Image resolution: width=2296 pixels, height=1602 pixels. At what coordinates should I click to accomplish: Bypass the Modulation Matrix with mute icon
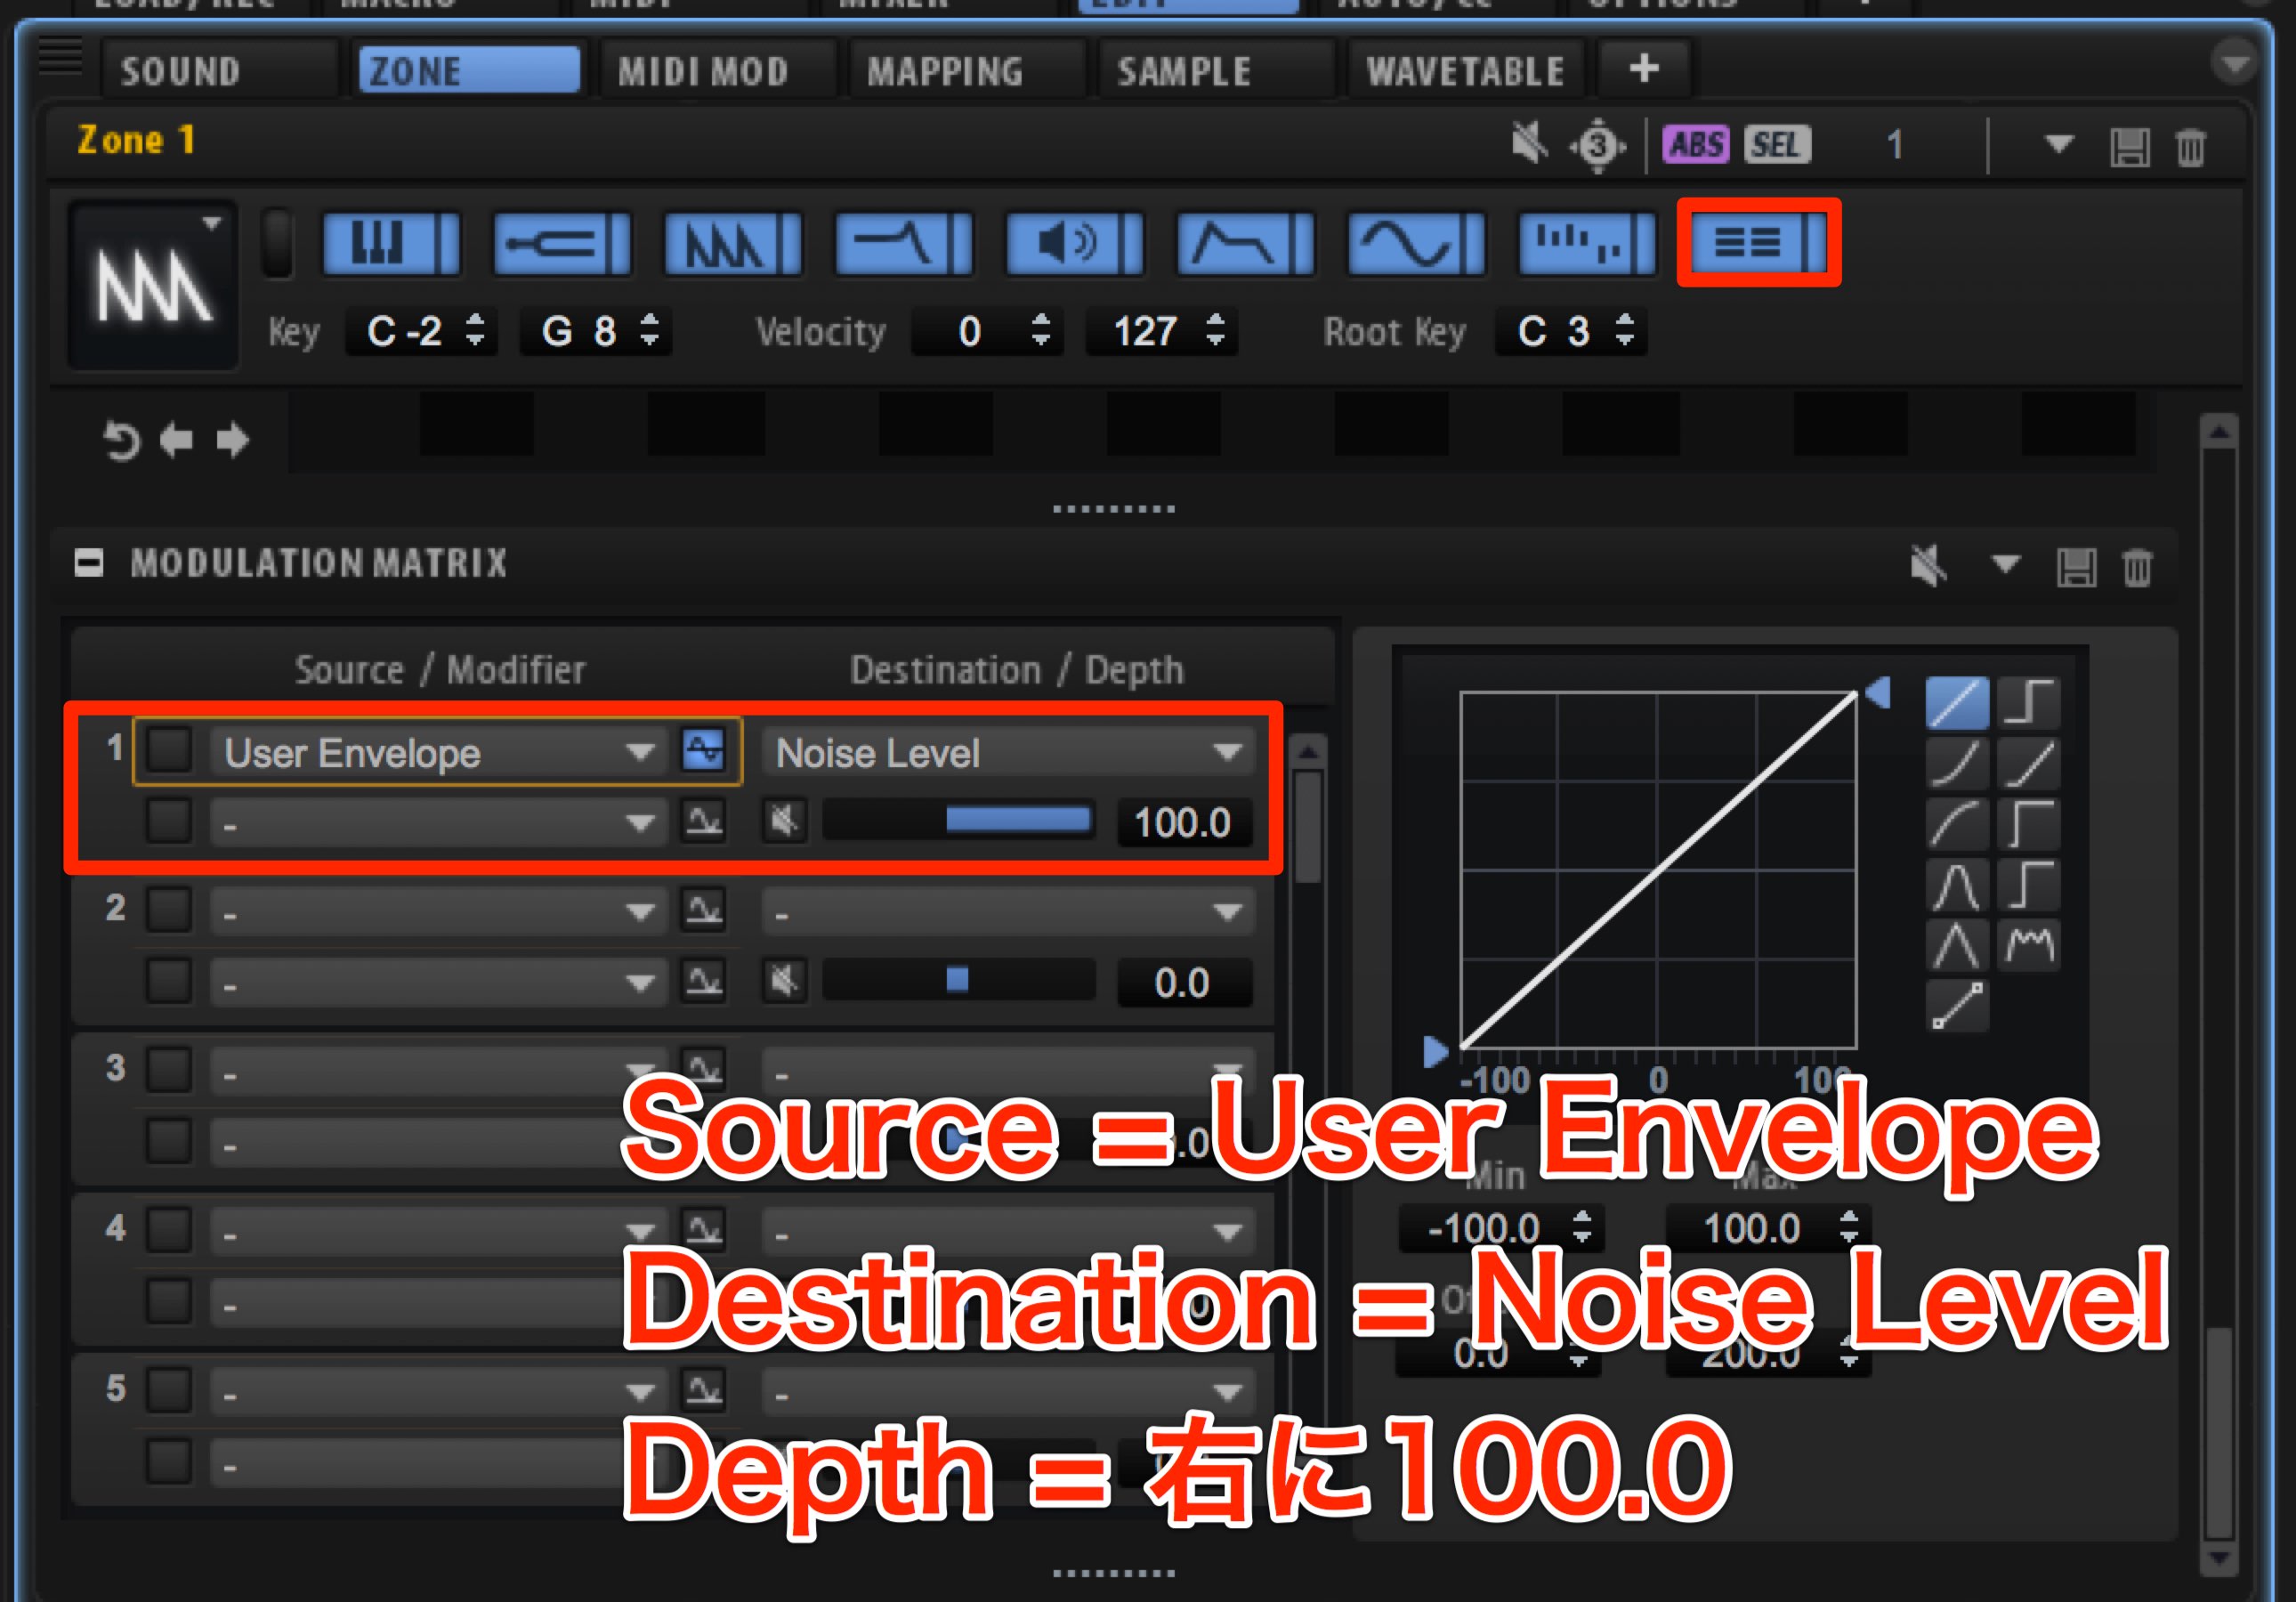coord(1928,565)
